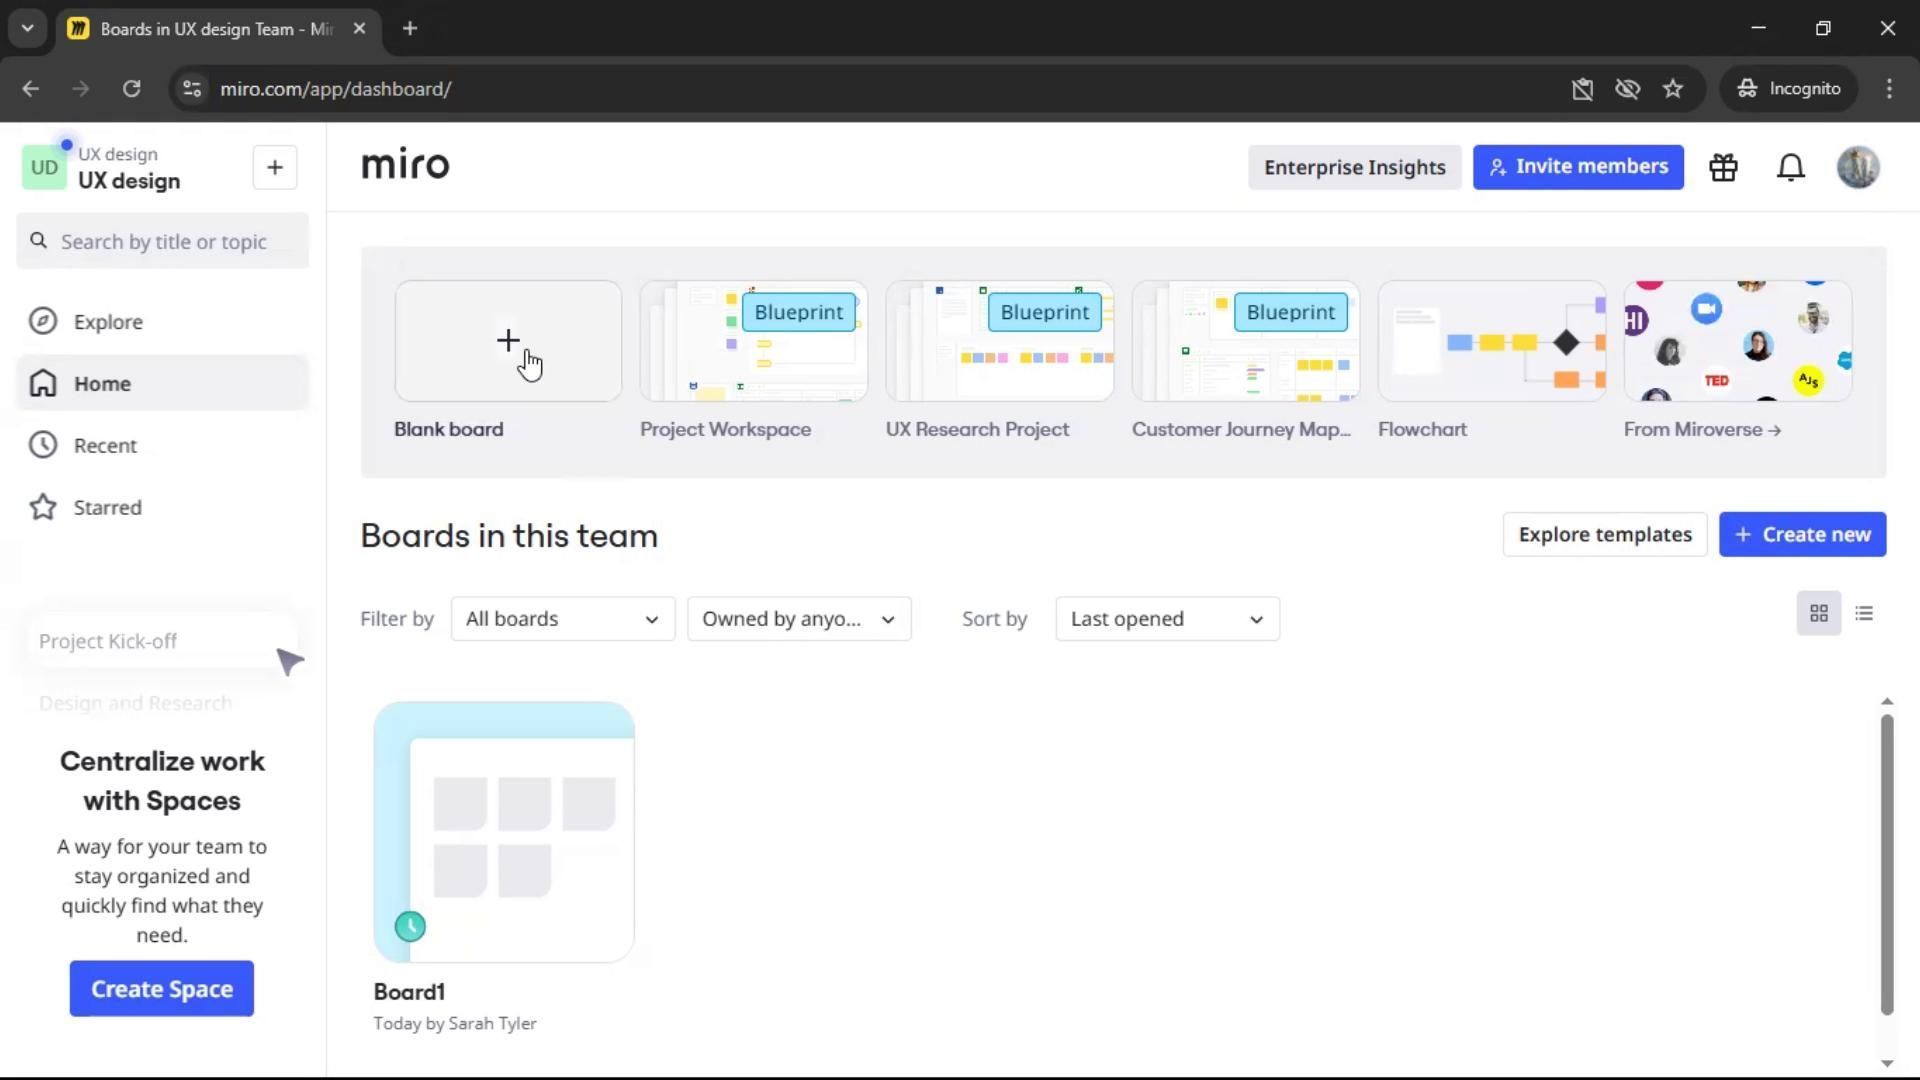
Task: Open the Owned by anyone dropdown
Action: (798, 619)
